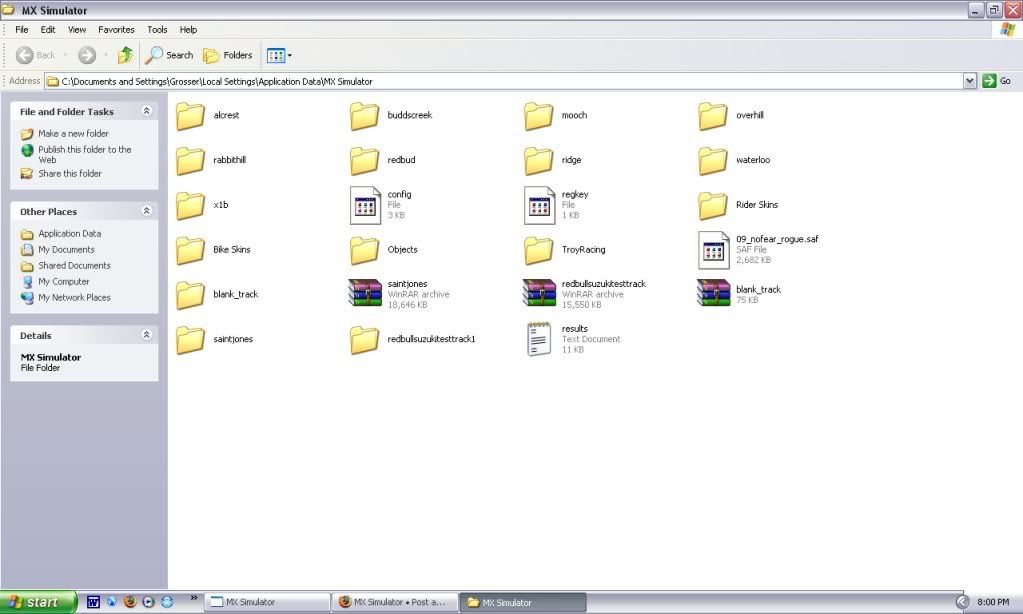This screenshot has height=614, width=1023.
Task: Click the Windows Start button
Action: pos(38,602)
